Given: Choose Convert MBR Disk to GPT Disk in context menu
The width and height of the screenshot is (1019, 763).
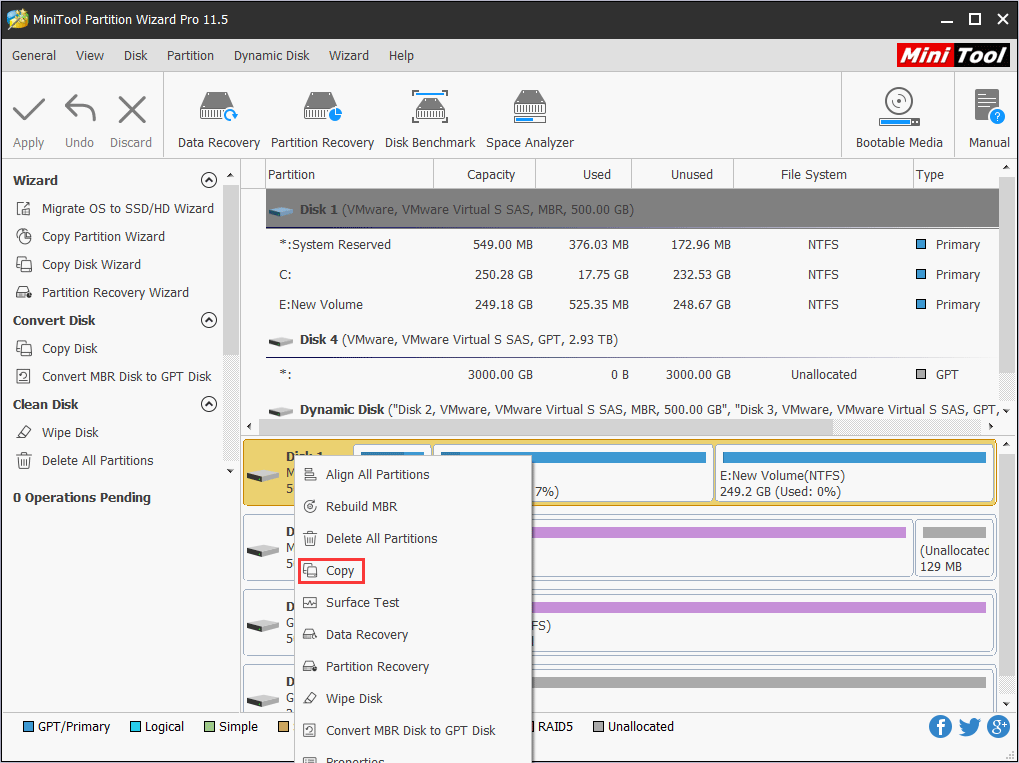Looking at the screenshot, I should [x=413, y=731].
